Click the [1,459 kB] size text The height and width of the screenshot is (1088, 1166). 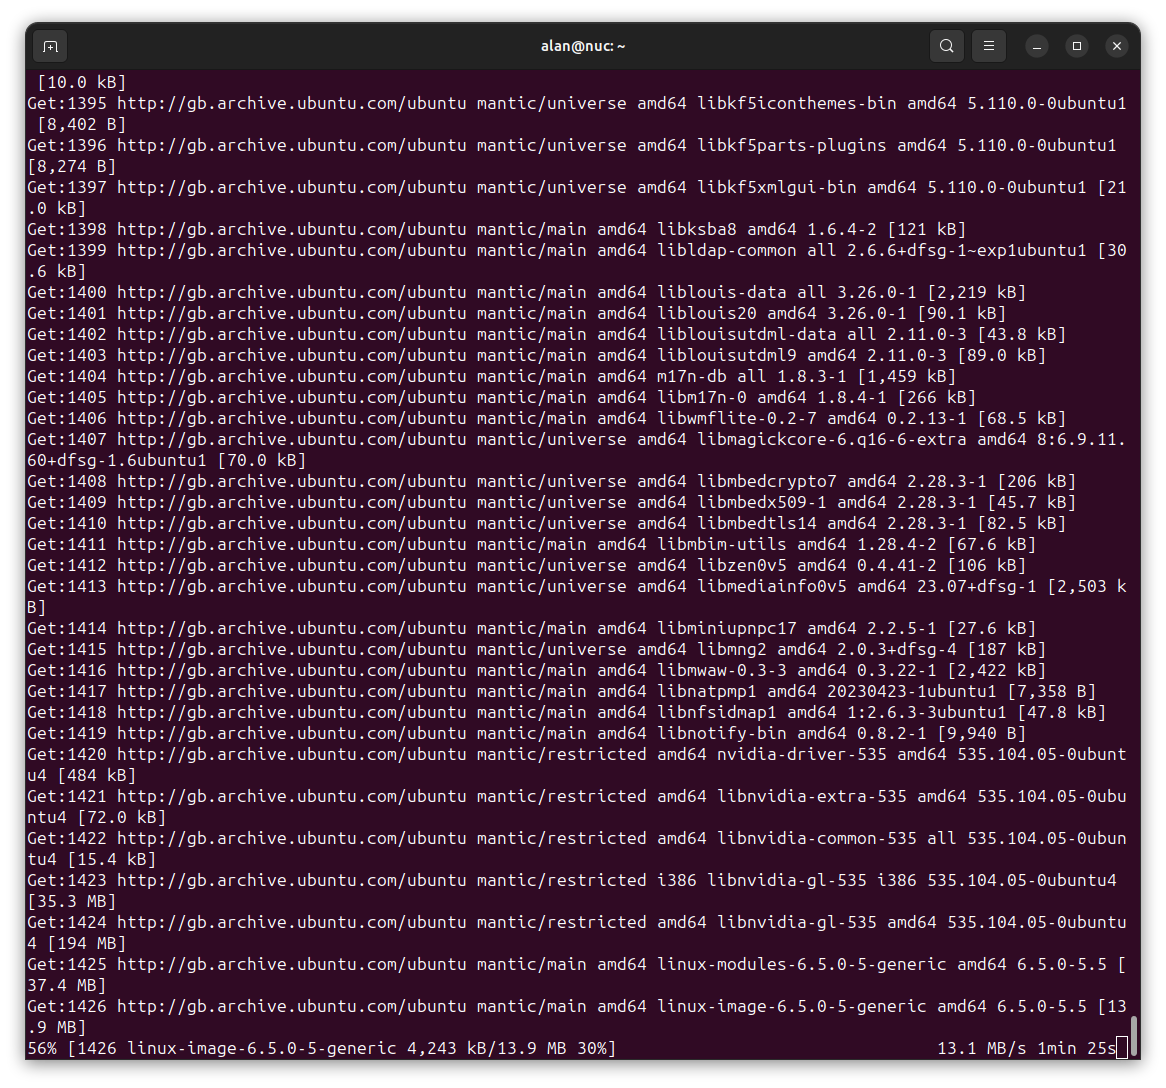pyautogui.click(x=906, y=376)
